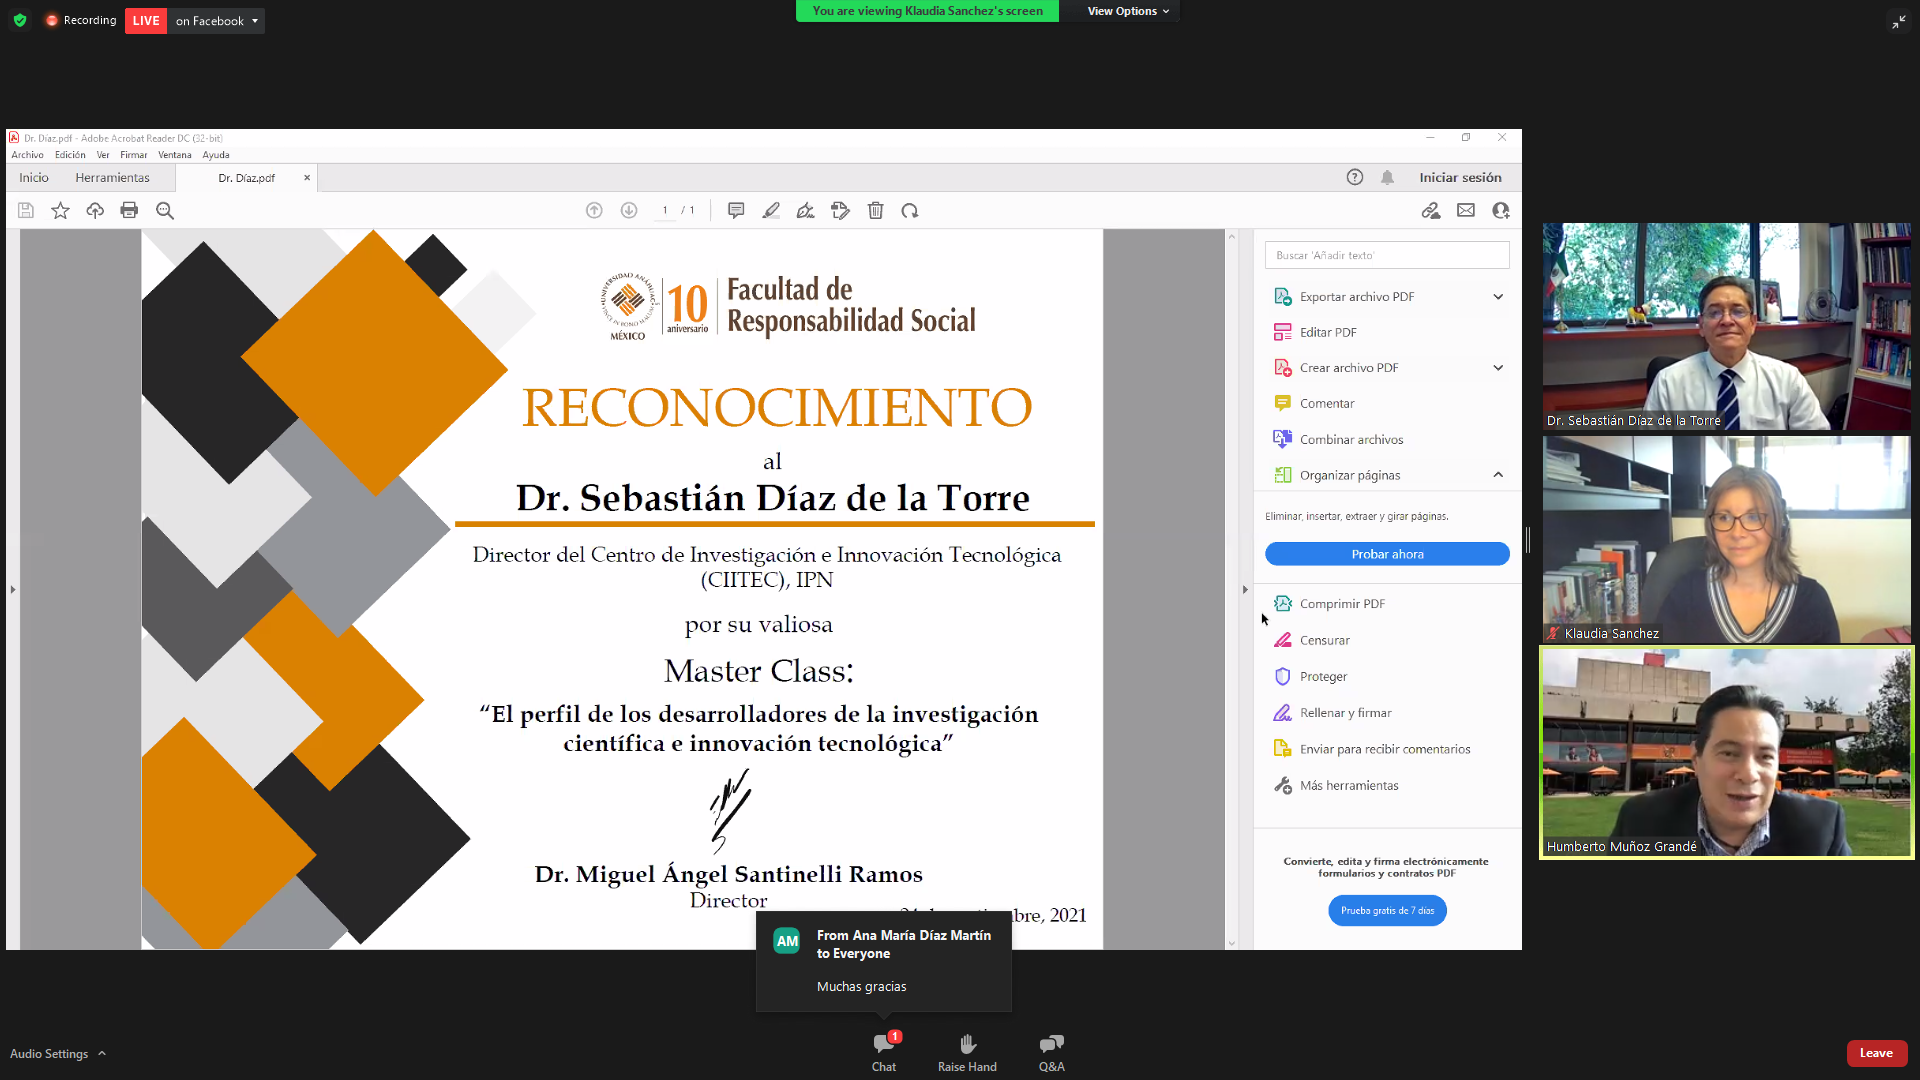Image resolution: width=1920 pixels, height=1080 pixels.
Task: Click the Print document icon
Action: 129,210
